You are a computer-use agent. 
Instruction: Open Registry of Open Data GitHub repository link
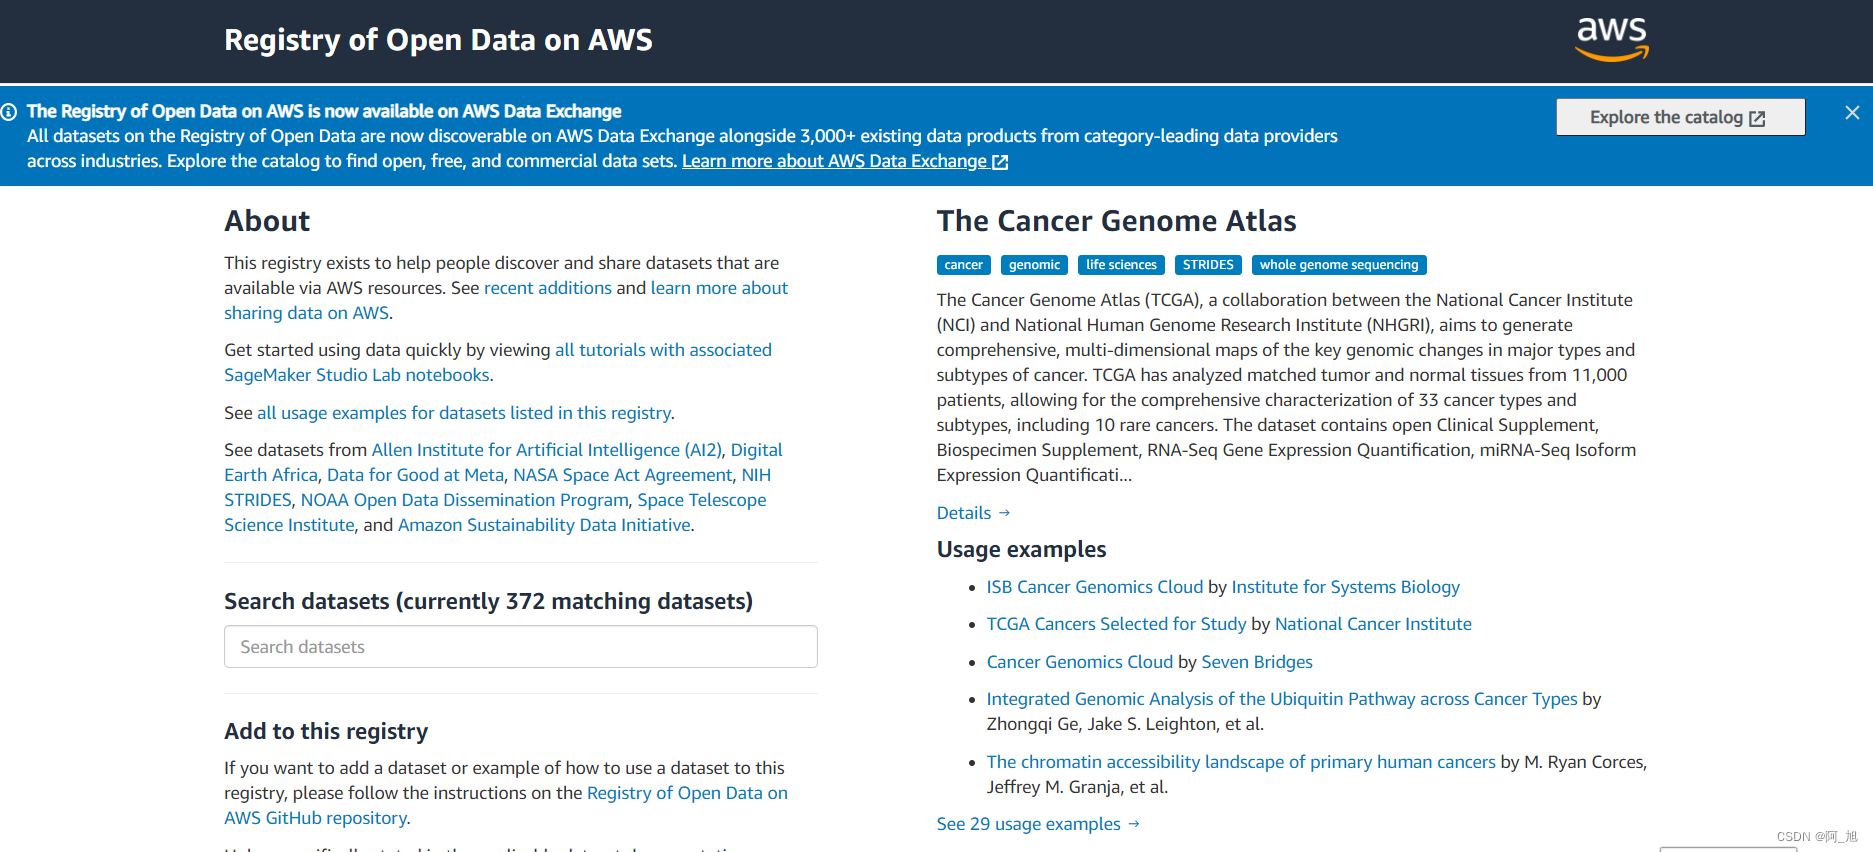tap(506, 805)
